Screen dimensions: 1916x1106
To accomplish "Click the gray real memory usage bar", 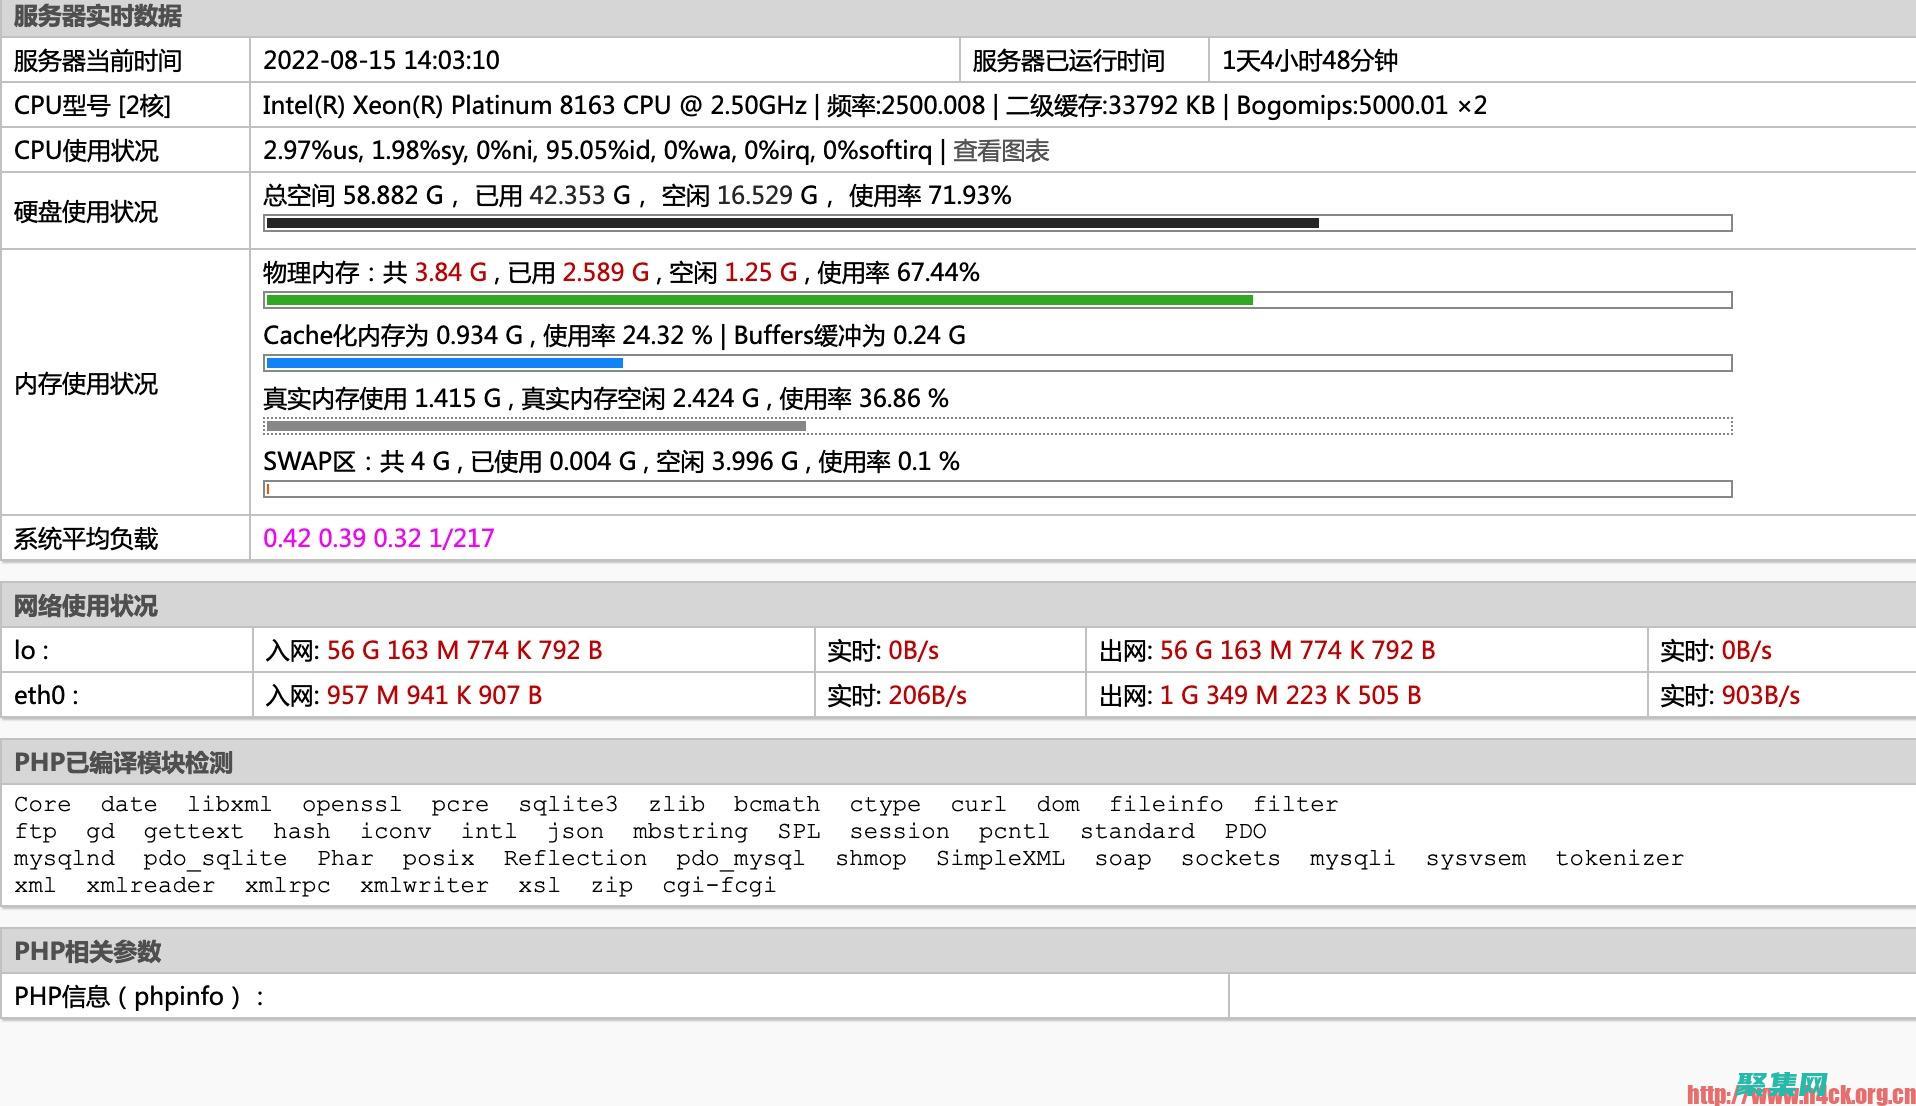I will click(x=536, y=426).
